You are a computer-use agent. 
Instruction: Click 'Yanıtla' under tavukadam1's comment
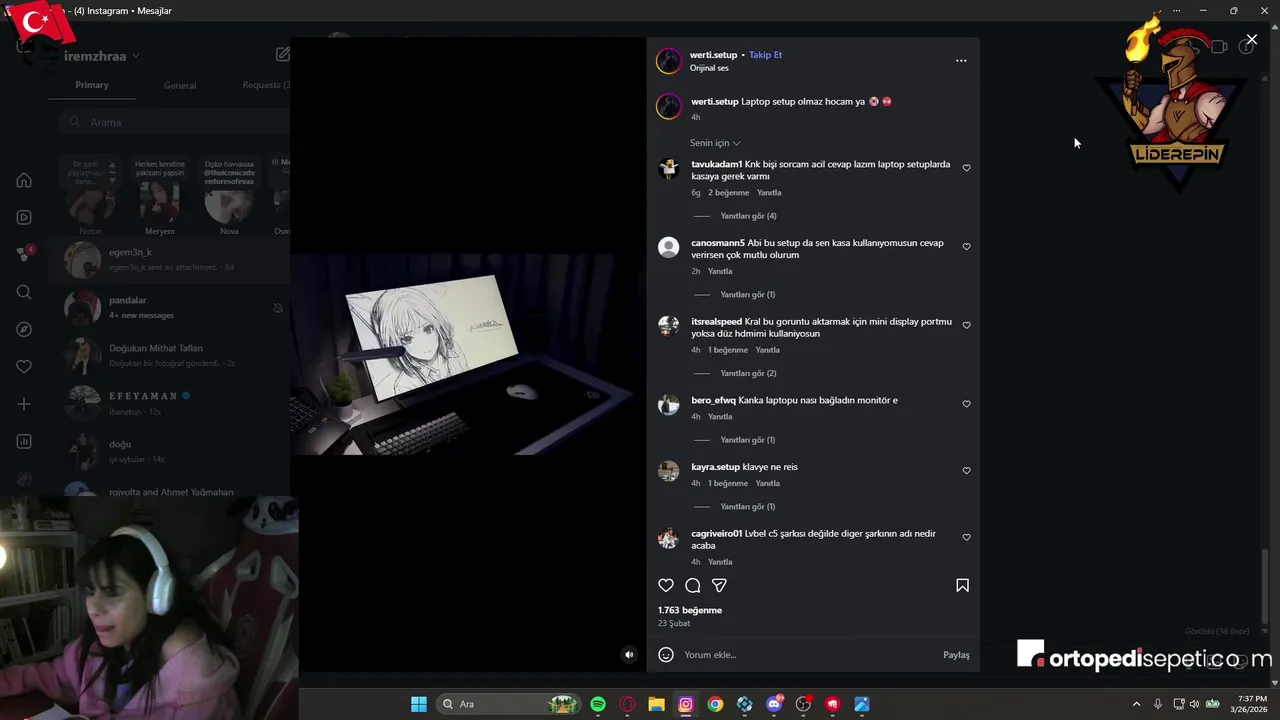pos(769,193)
